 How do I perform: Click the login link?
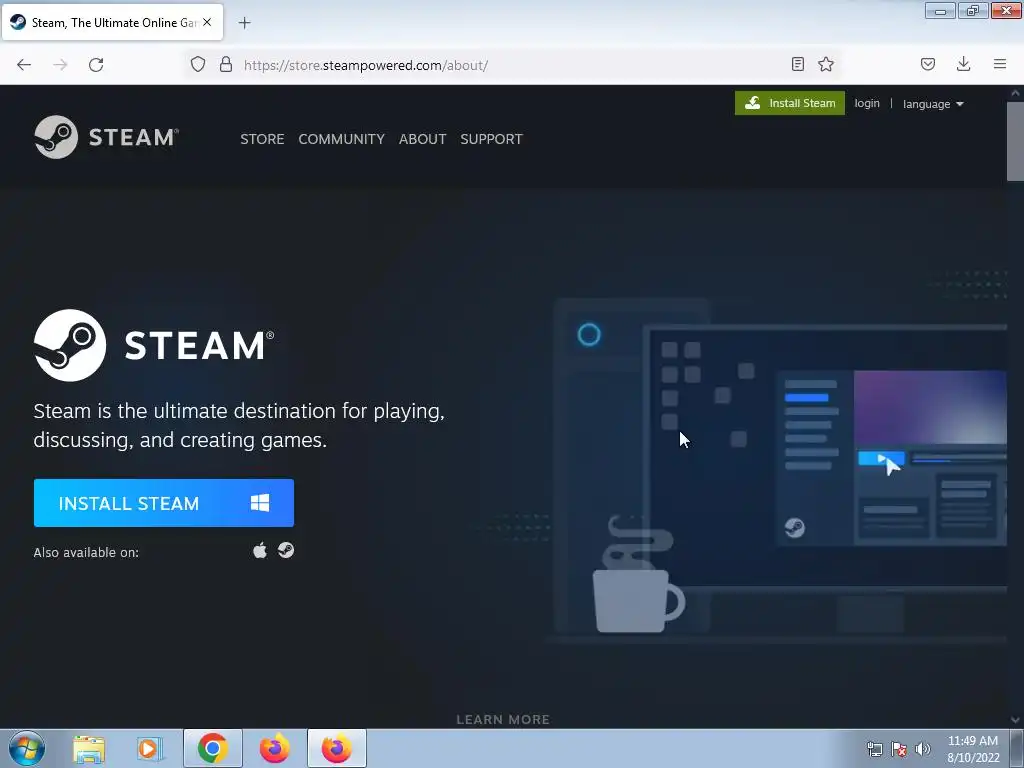[867, 103]
